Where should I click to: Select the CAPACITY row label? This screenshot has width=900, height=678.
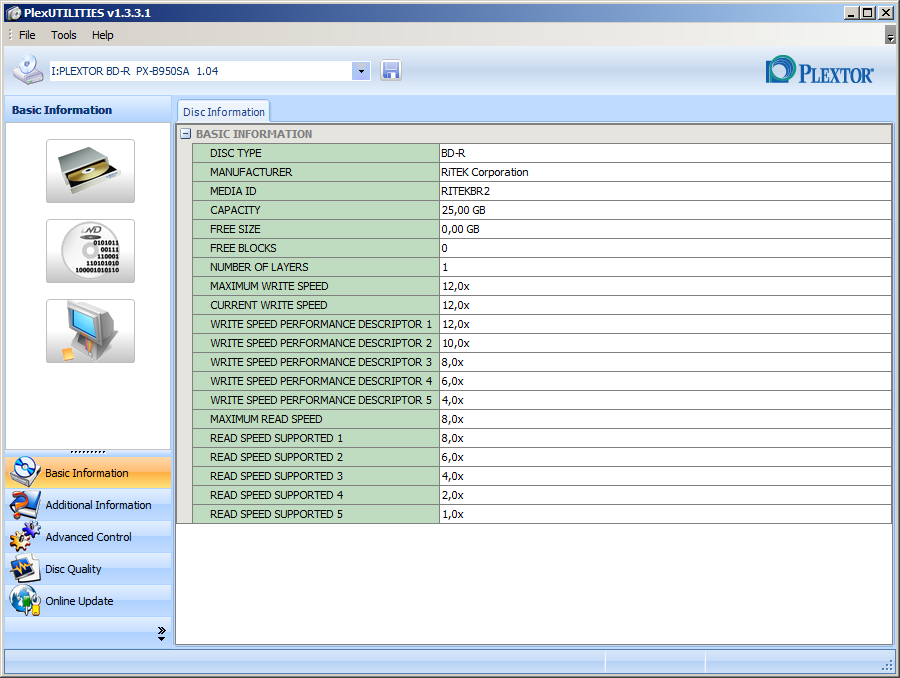tap(316, 210)
